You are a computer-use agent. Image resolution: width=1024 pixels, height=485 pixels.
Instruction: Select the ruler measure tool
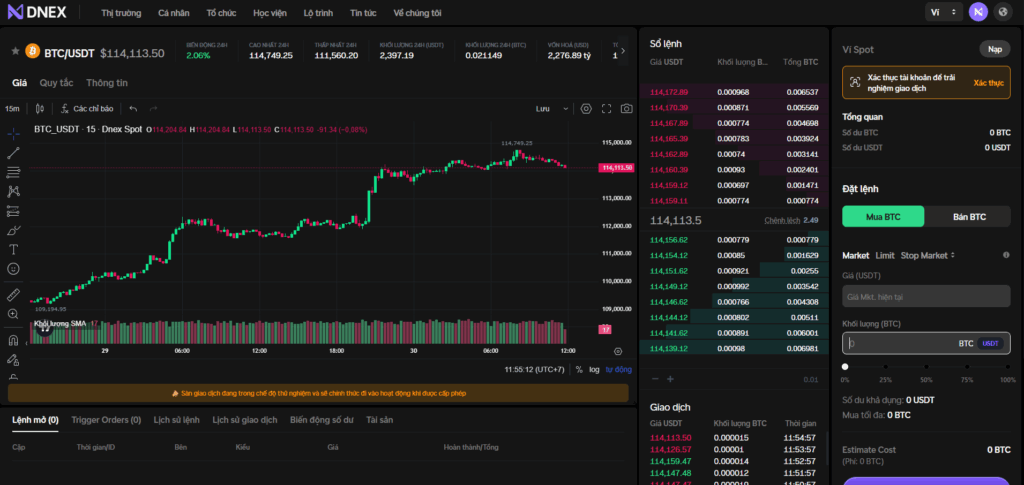pyautogui.click(x=14, y=295)
